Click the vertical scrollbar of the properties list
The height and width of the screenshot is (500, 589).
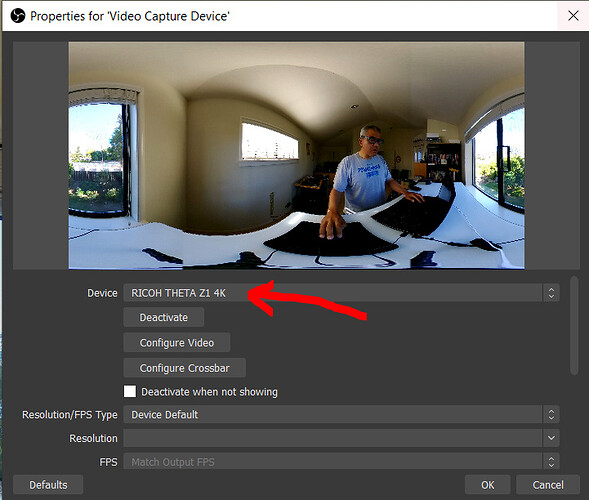pyautogui.click(x=574, y=325)
